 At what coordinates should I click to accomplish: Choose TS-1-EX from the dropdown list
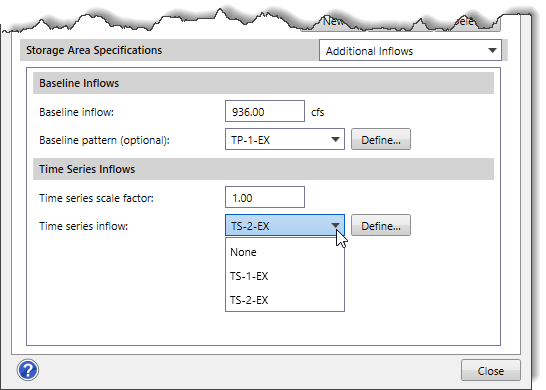[285, 276]
